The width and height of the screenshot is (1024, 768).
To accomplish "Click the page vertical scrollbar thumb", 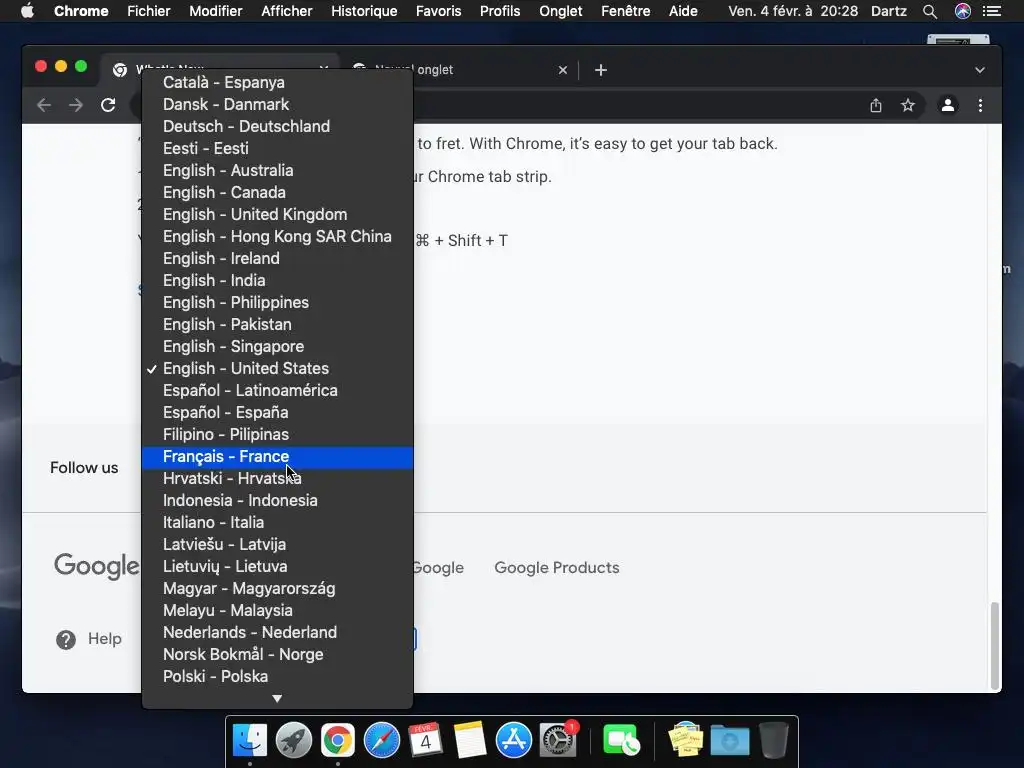I will [995, 645].
